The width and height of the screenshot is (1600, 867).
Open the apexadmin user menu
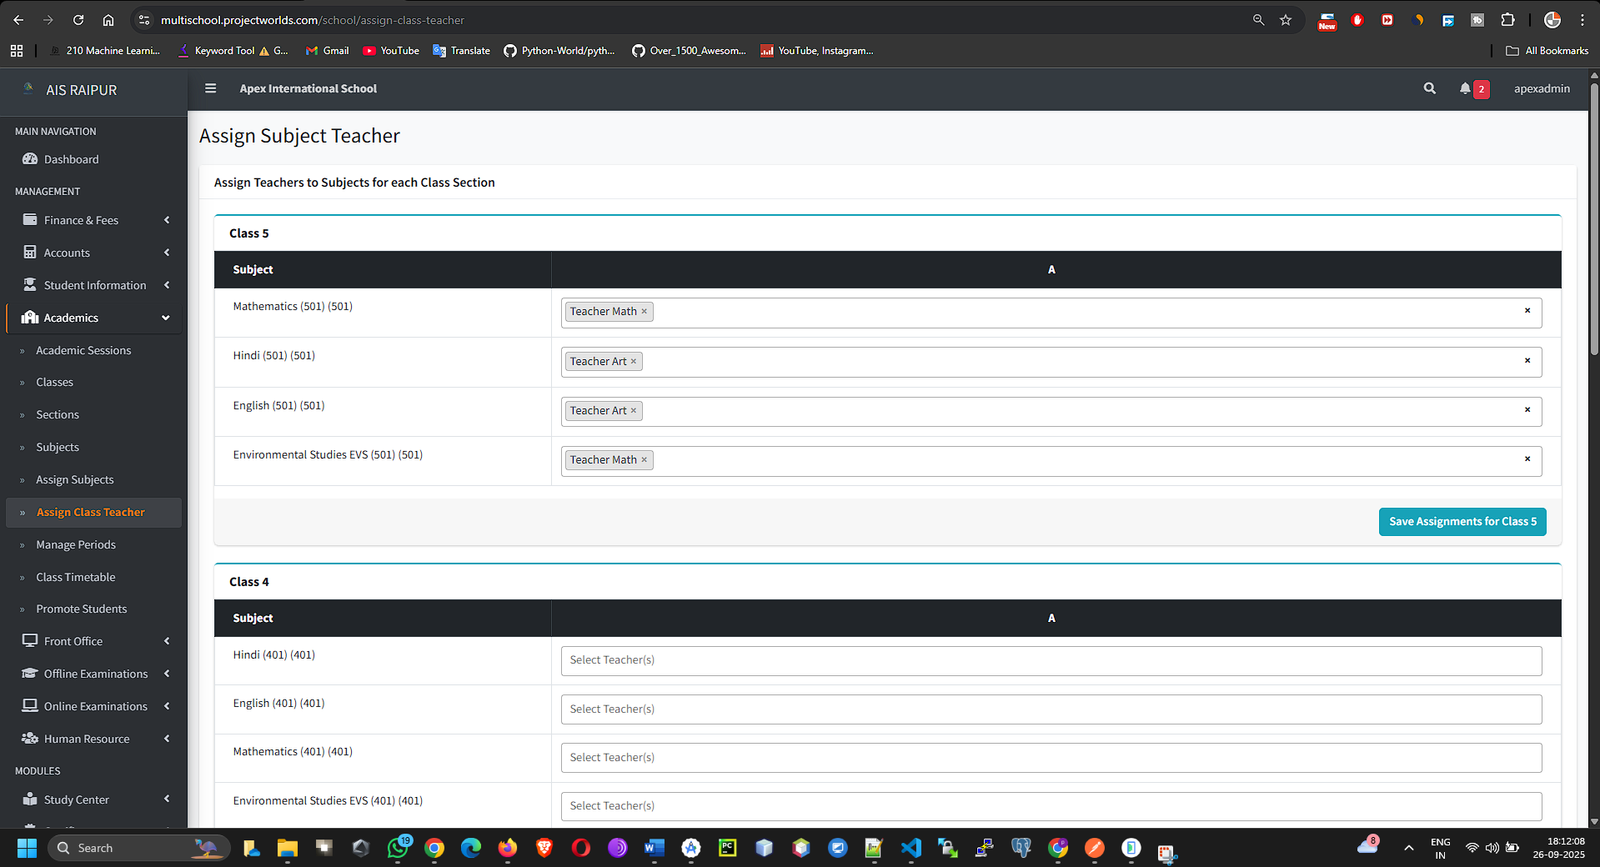pos(1541,89)
